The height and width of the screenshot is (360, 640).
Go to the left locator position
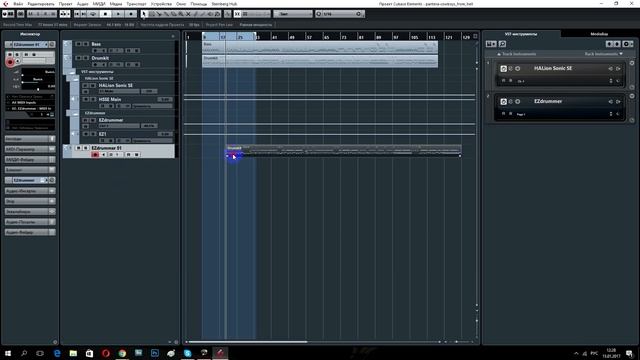(x=77, y=14)
